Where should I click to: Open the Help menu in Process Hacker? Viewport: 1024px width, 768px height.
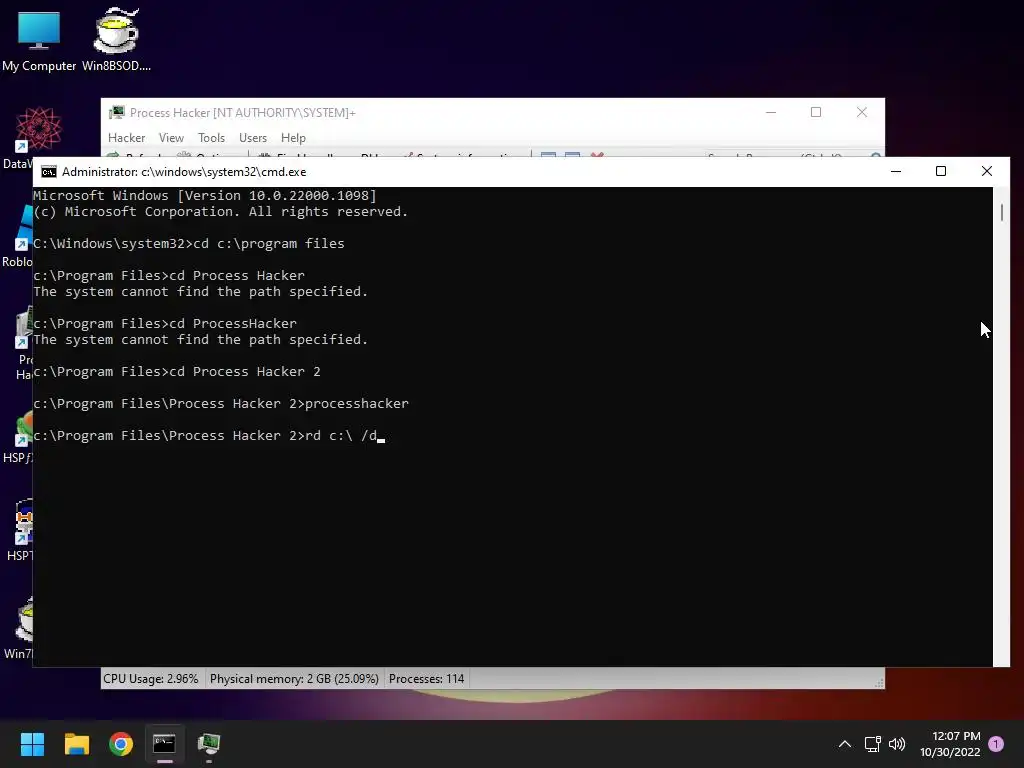[293, 138]
